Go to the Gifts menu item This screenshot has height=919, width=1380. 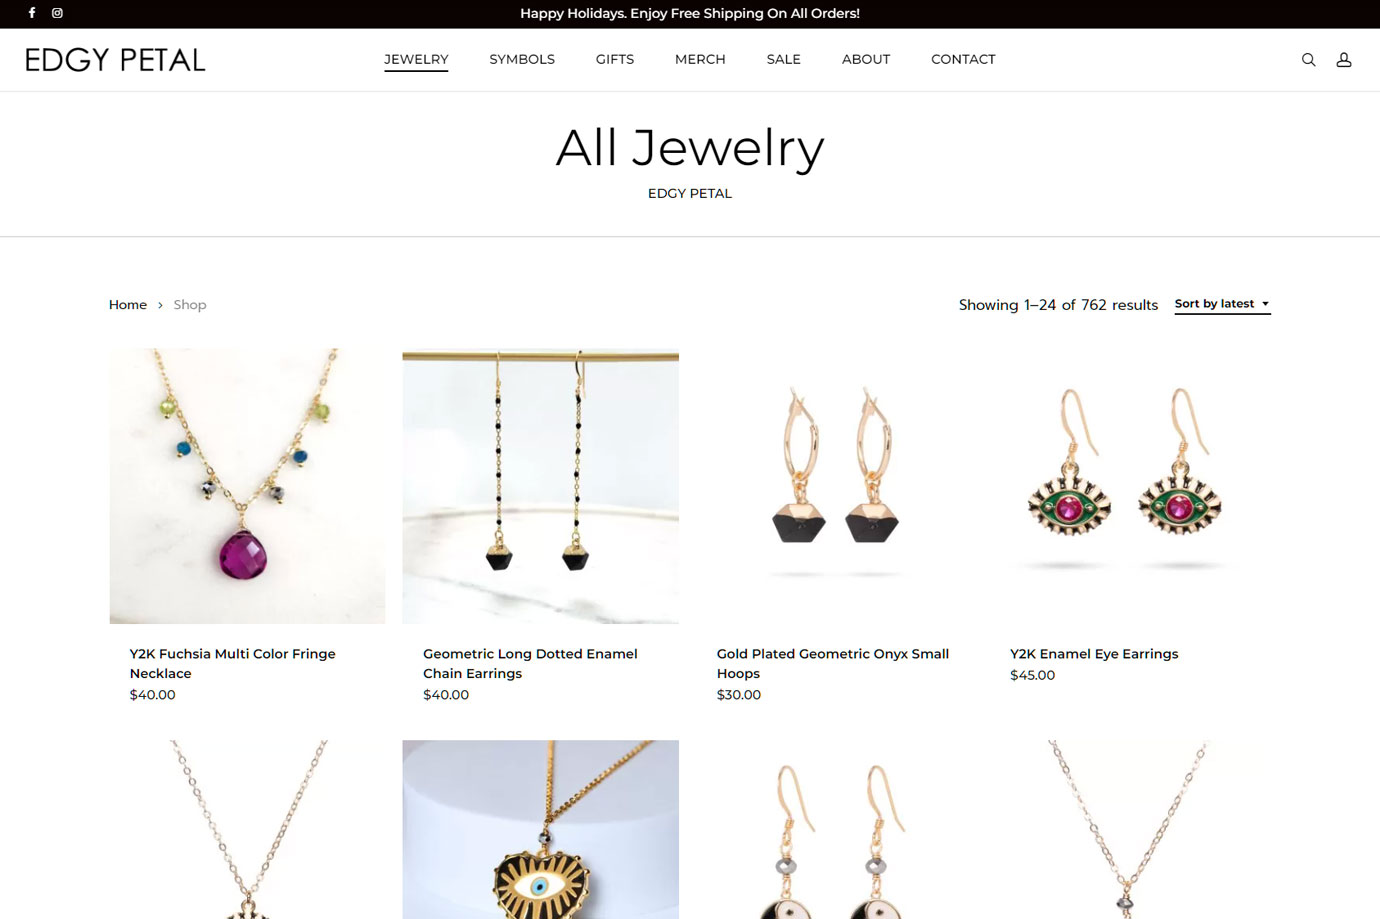[615, 60]
